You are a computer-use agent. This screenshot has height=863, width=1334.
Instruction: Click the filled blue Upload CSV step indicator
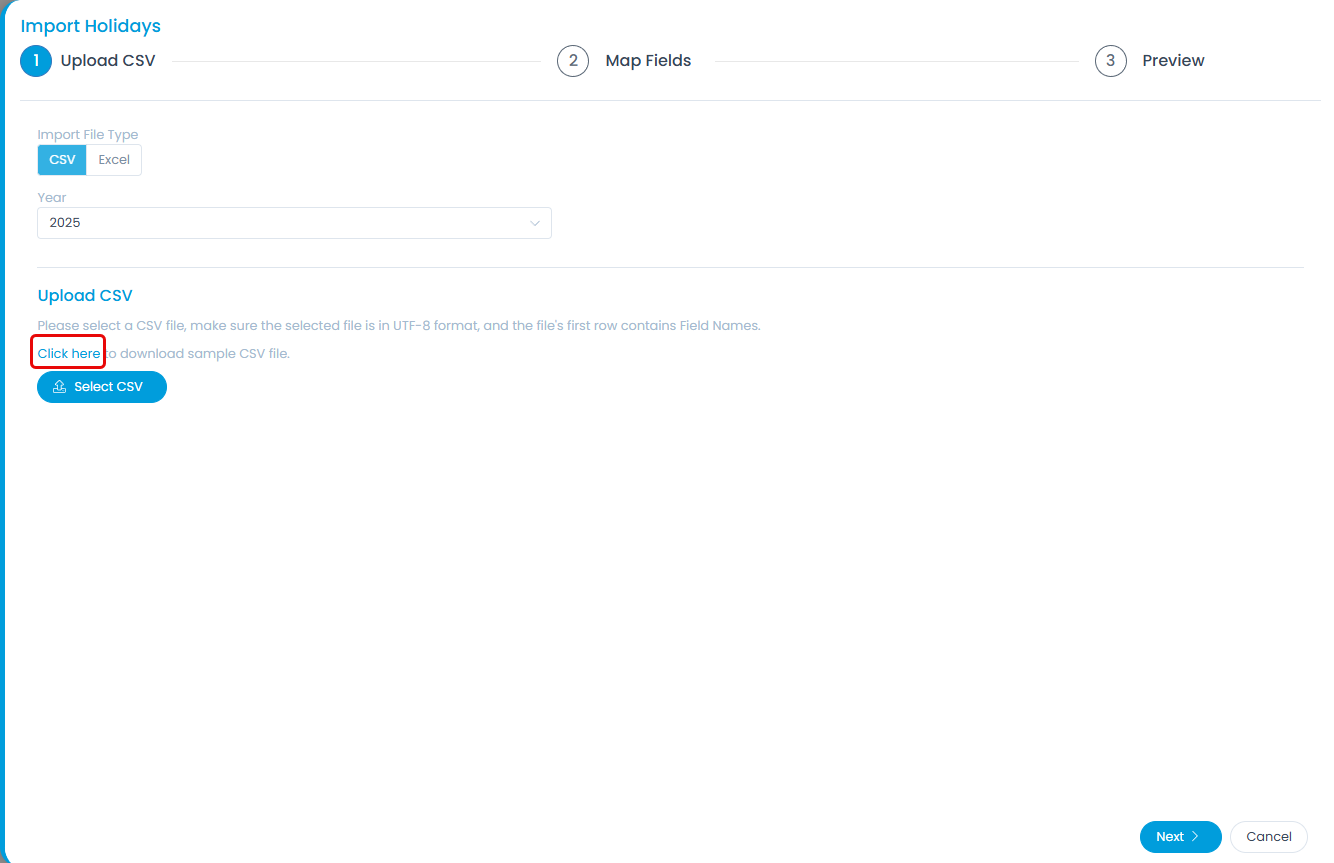(x=36, y=60)
